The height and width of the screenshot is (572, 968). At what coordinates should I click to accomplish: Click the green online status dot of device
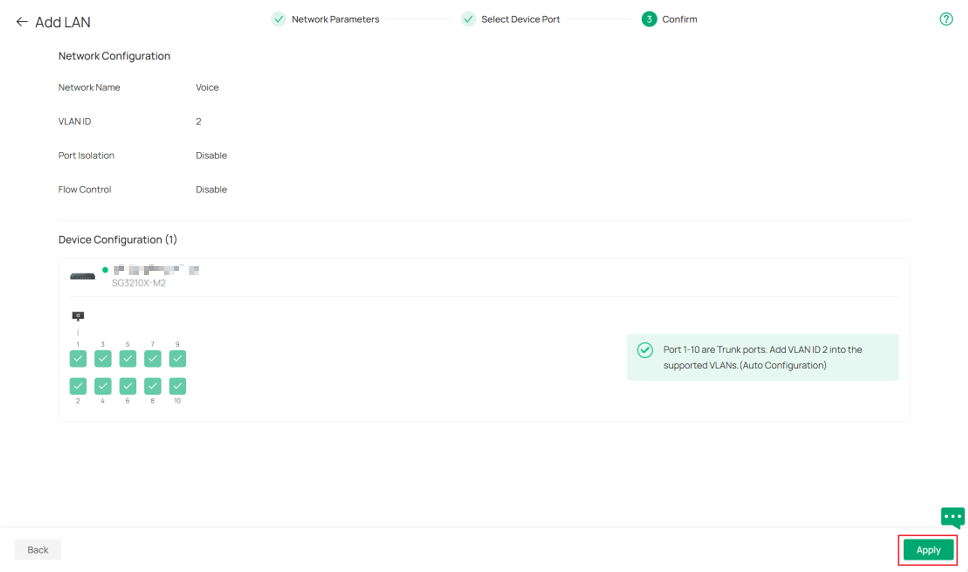pos(105,270)
